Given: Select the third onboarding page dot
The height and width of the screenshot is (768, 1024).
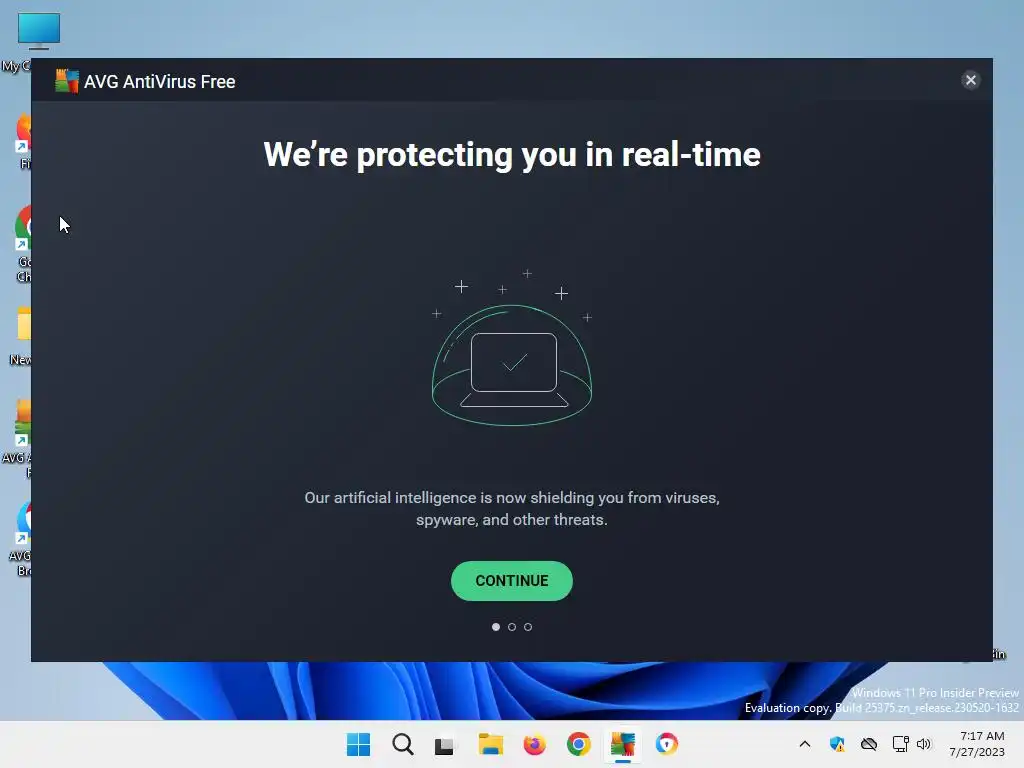Looking at the screenshot, I should tap(528, 627).
